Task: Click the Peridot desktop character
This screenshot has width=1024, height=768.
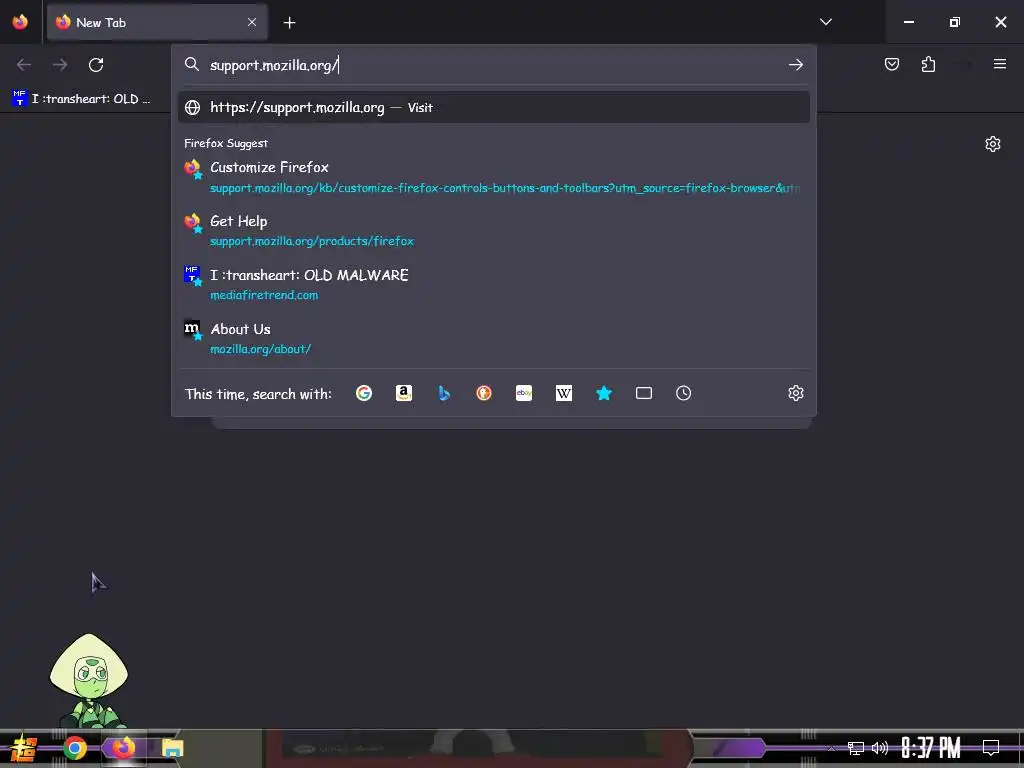Action: click(x=89, y=680)
